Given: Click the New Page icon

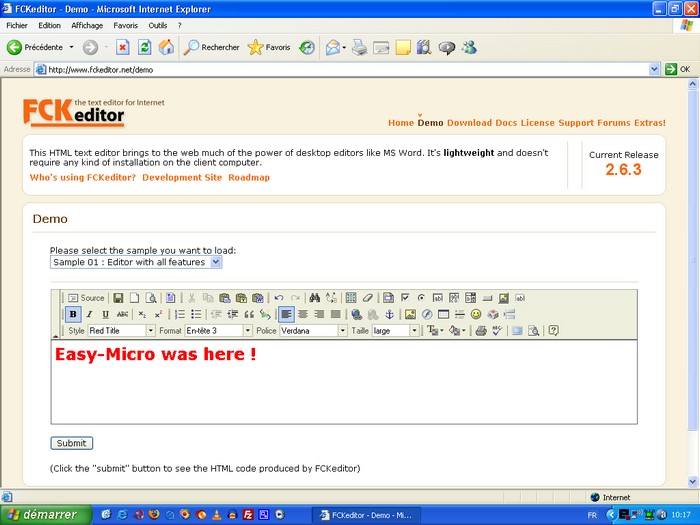Looking at the screenshot, I should 134,298.
